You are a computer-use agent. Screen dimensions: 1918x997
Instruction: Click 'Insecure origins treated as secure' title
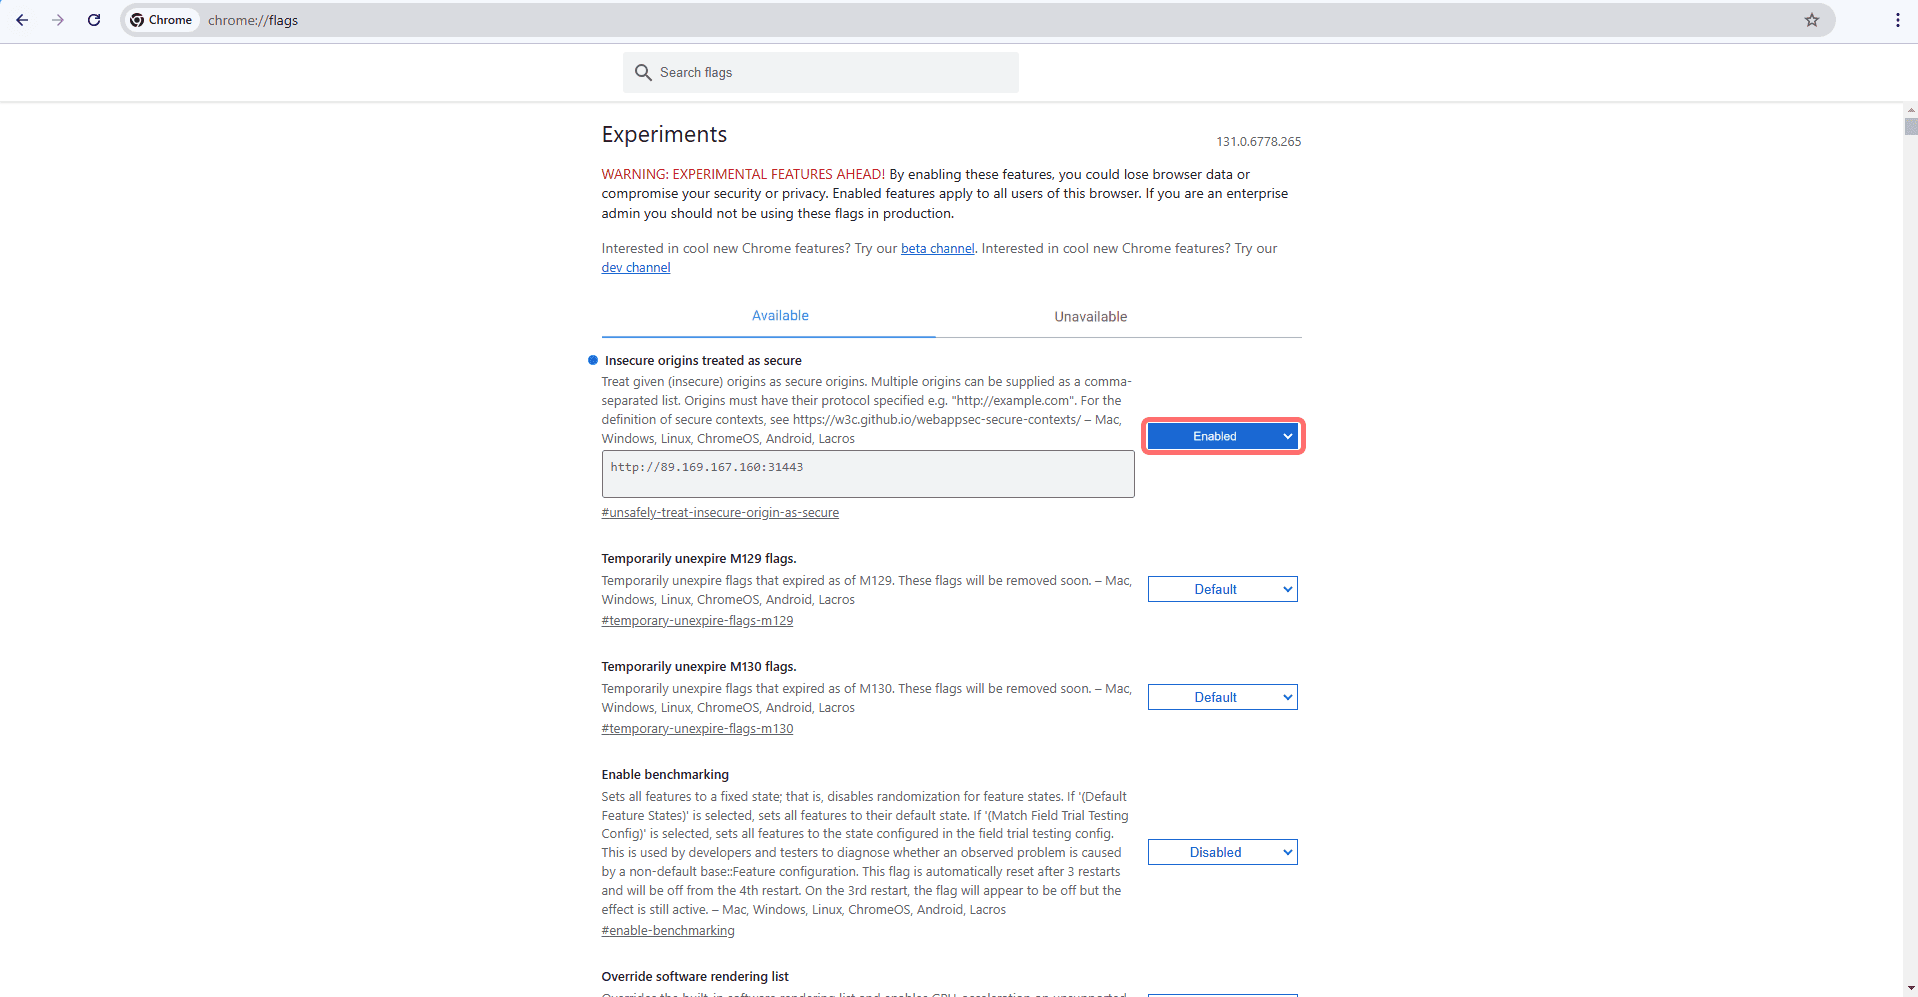[x=703, y=361]
